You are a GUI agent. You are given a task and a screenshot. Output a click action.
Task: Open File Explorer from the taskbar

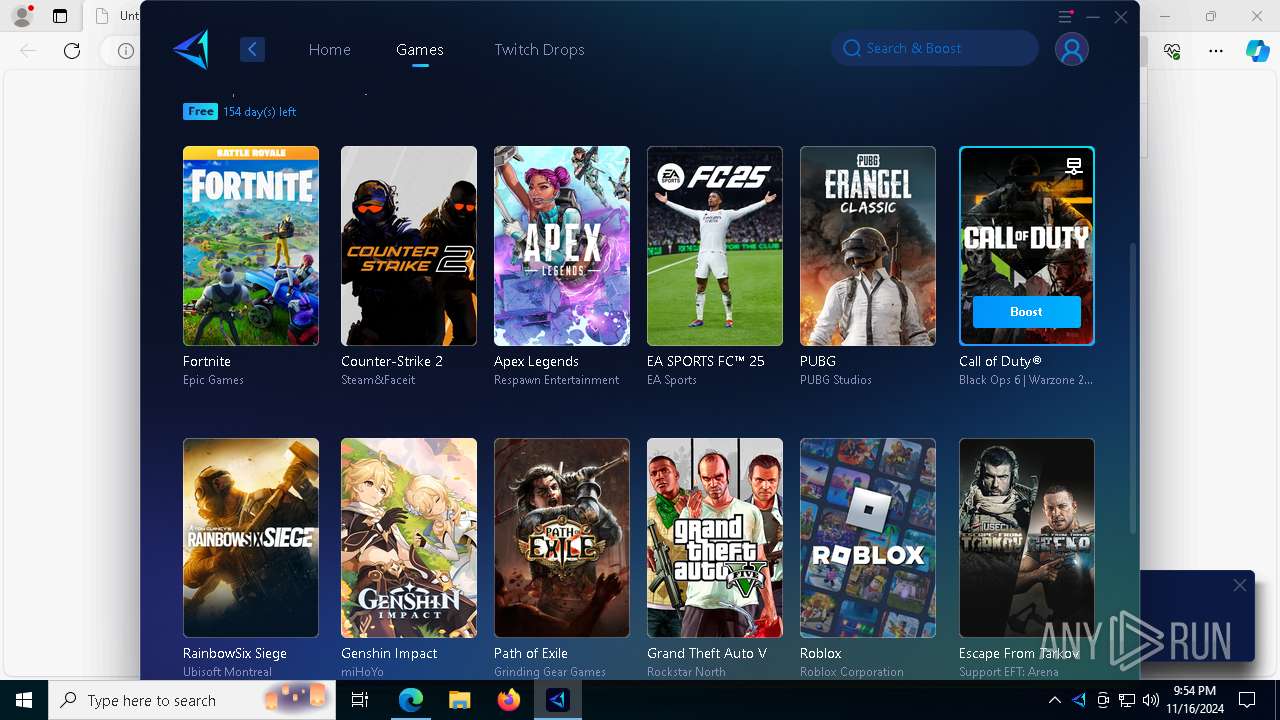pyautogui.click(x=459, y=700)
